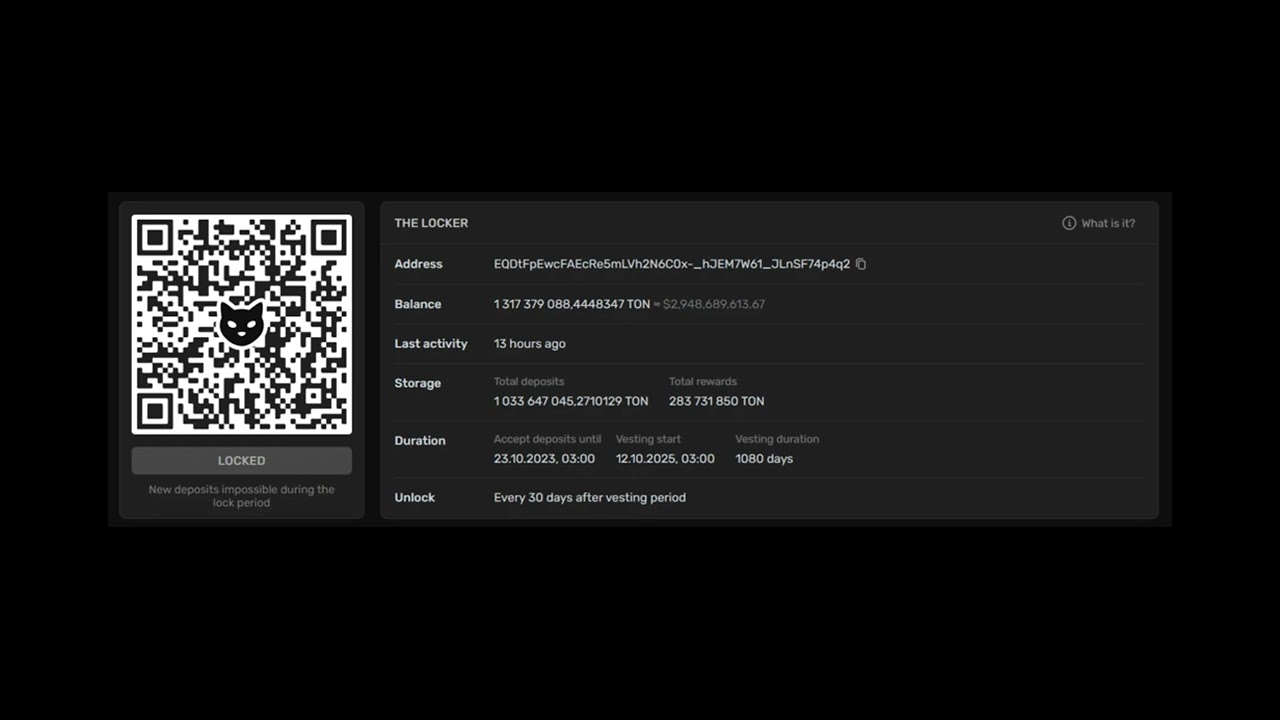Viewport: 1280px width, 720px height.
Task: Click the 'THE LOCKER' panel title
Action: (431, 223)
